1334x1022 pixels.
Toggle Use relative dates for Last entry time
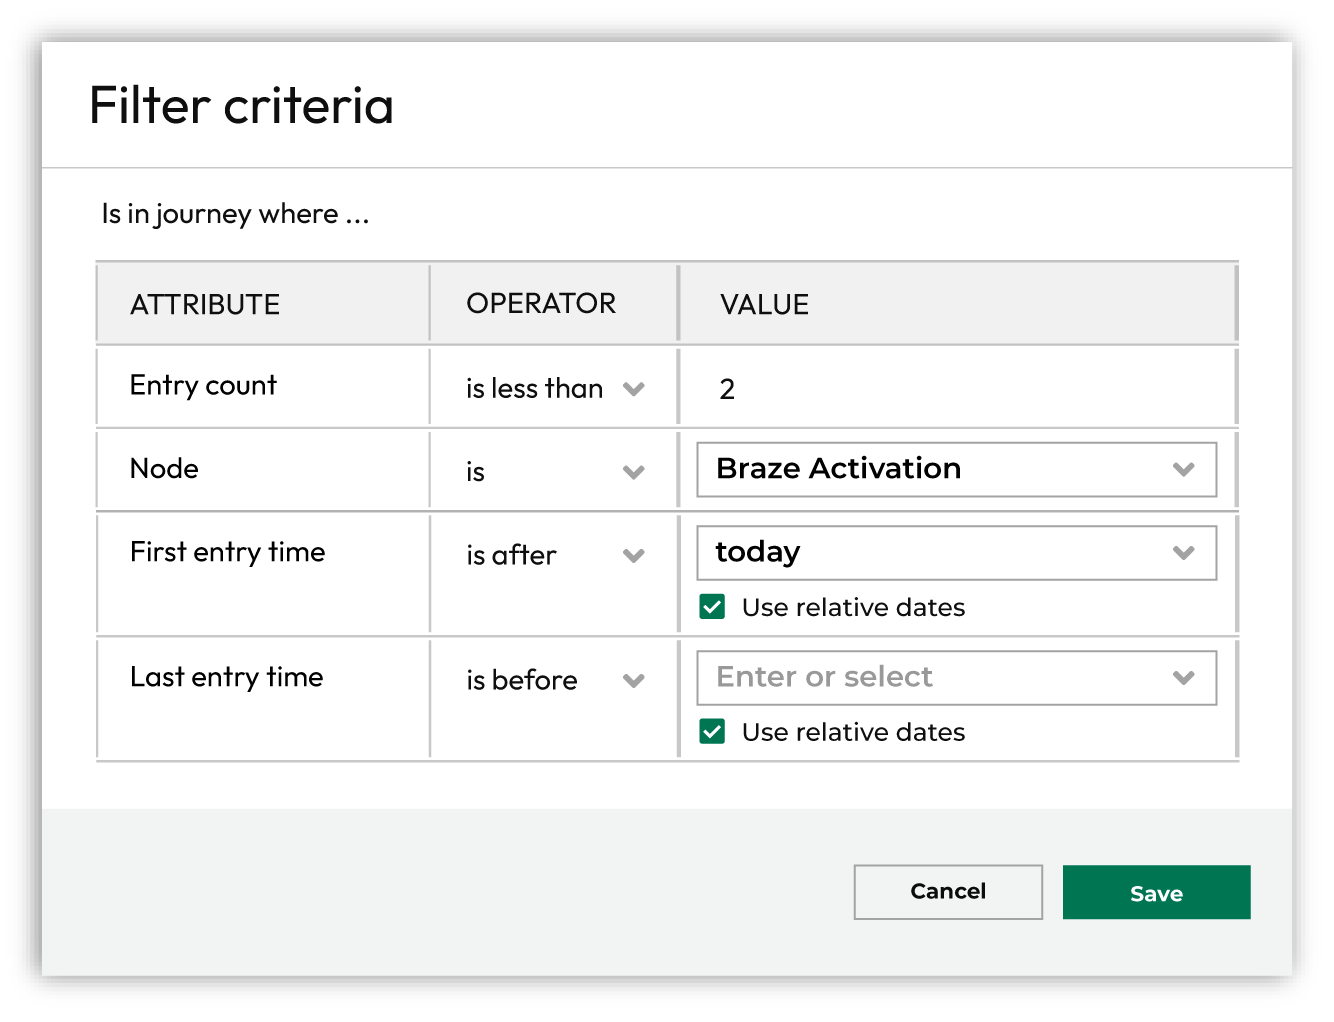[x=712, y=732]
